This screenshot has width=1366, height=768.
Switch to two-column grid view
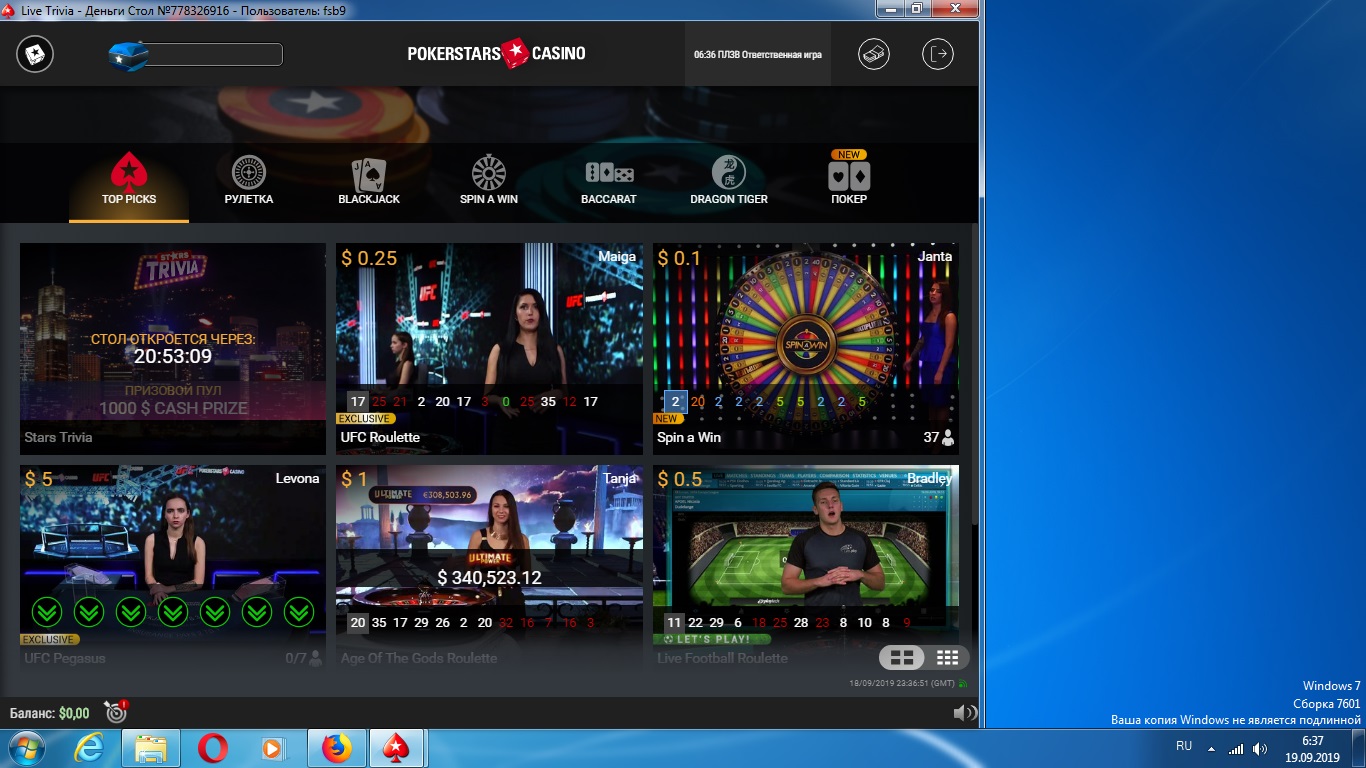point(902,657)
